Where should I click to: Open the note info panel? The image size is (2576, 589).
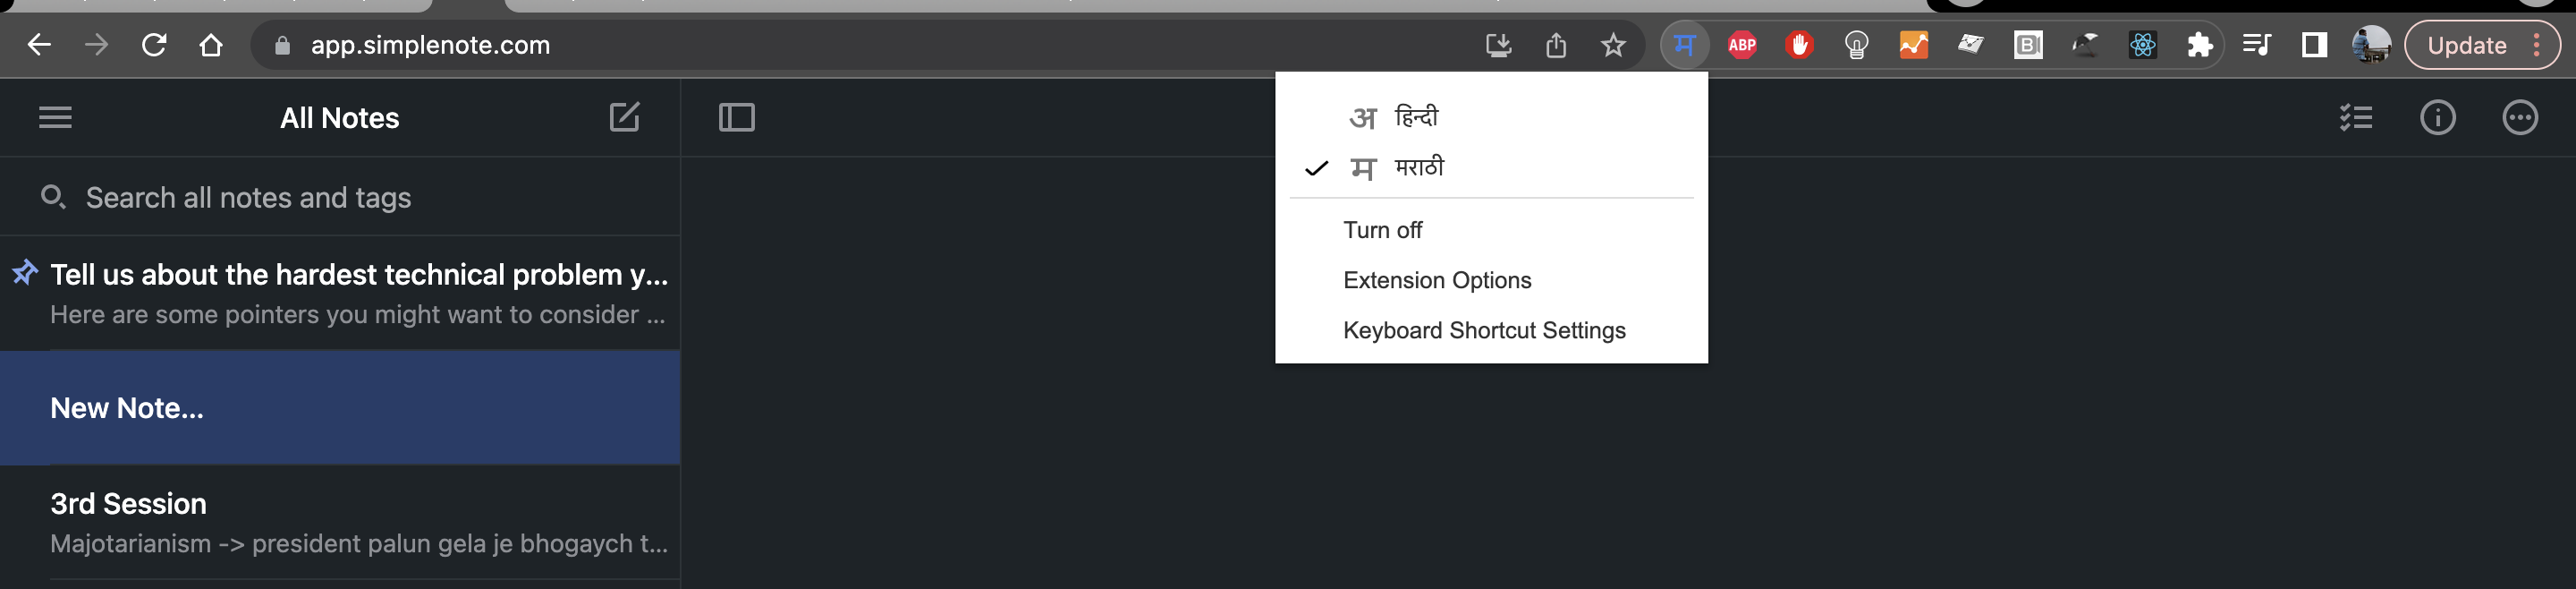pos(2439,117)
